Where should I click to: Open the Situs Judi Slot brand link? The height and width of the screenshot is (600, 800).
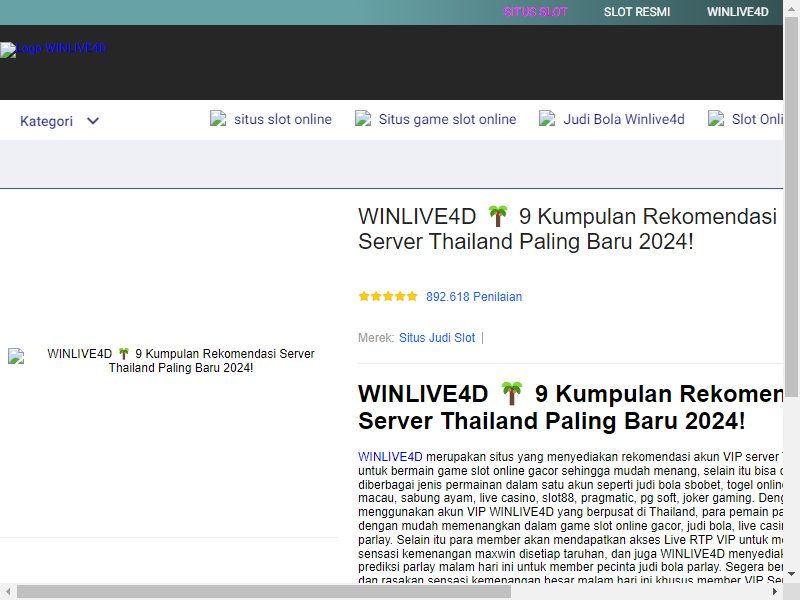tap(437, 338)
